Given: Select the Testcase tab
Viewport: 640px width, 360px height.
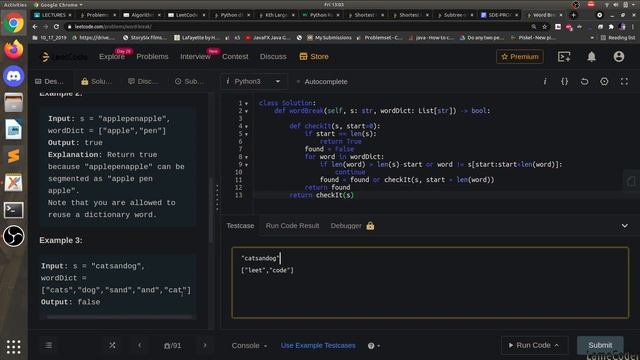Looking at the screenshot, I should tap(240, 226).
